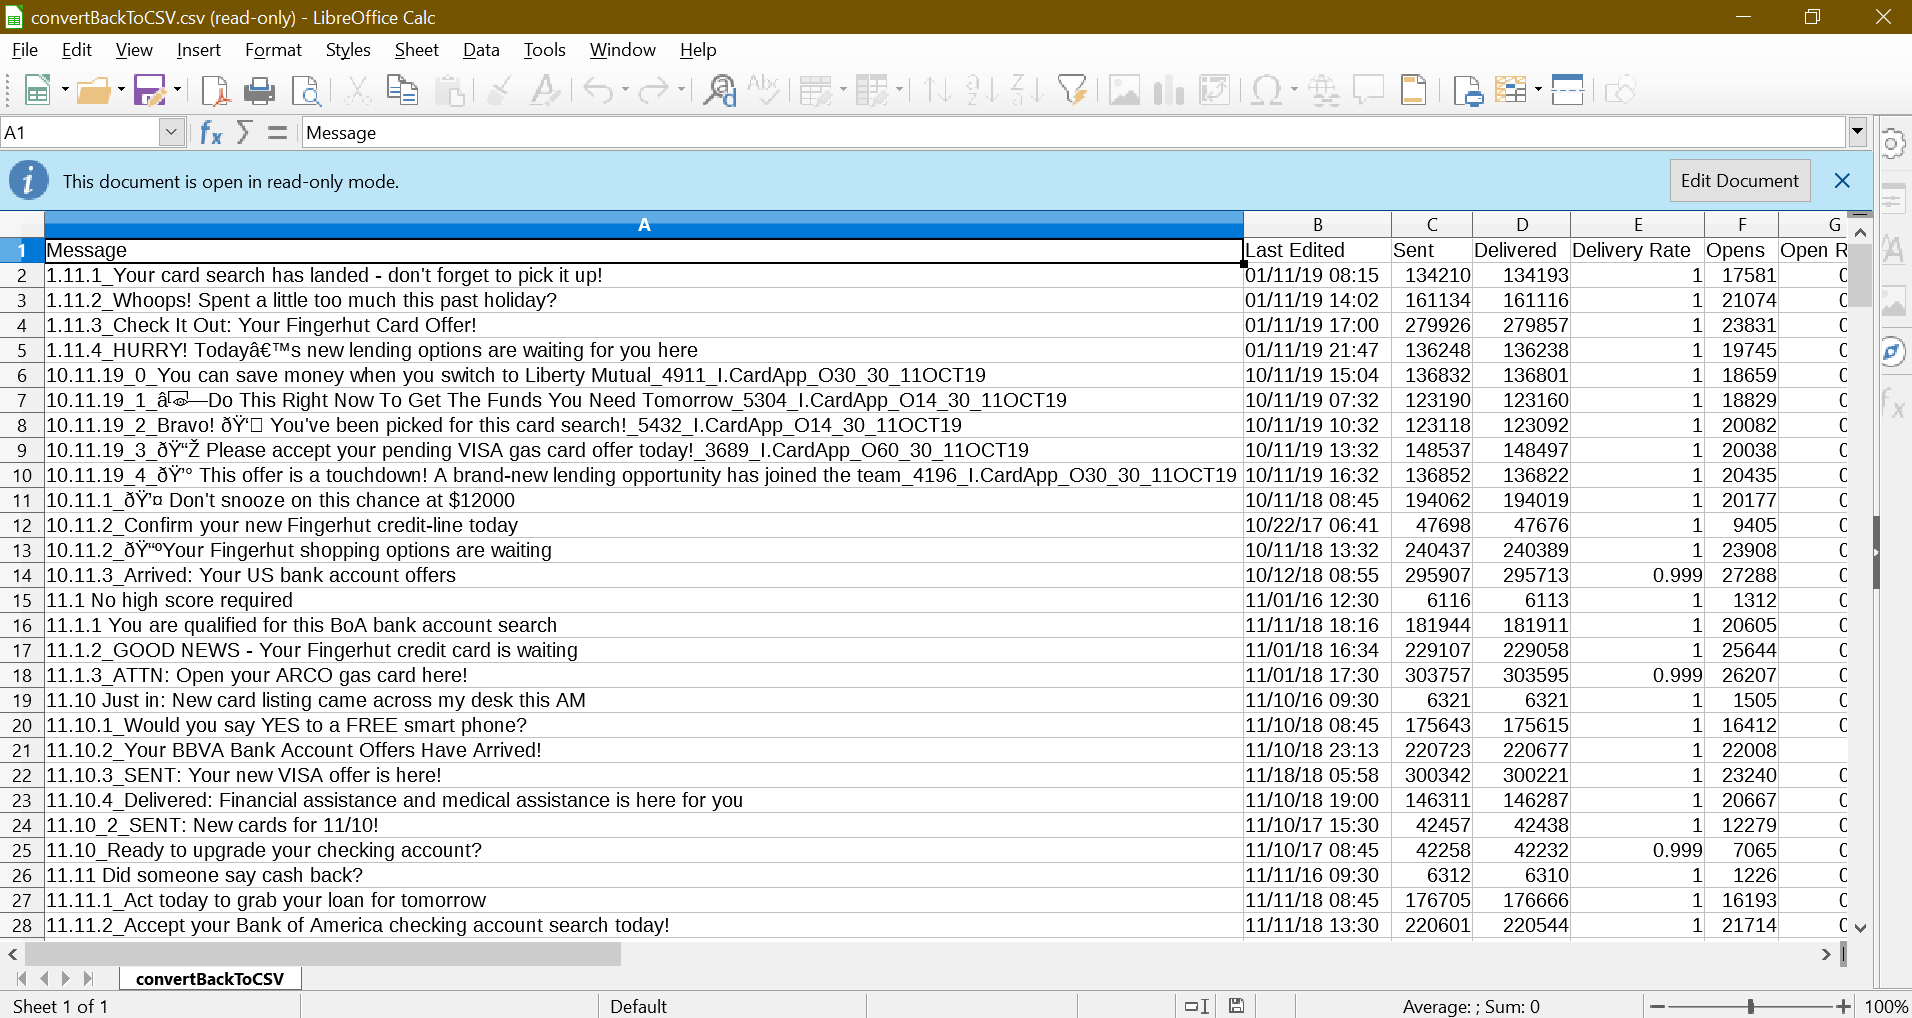
Task: Click the Define Print Area icon
Action: click(1468, 91)
